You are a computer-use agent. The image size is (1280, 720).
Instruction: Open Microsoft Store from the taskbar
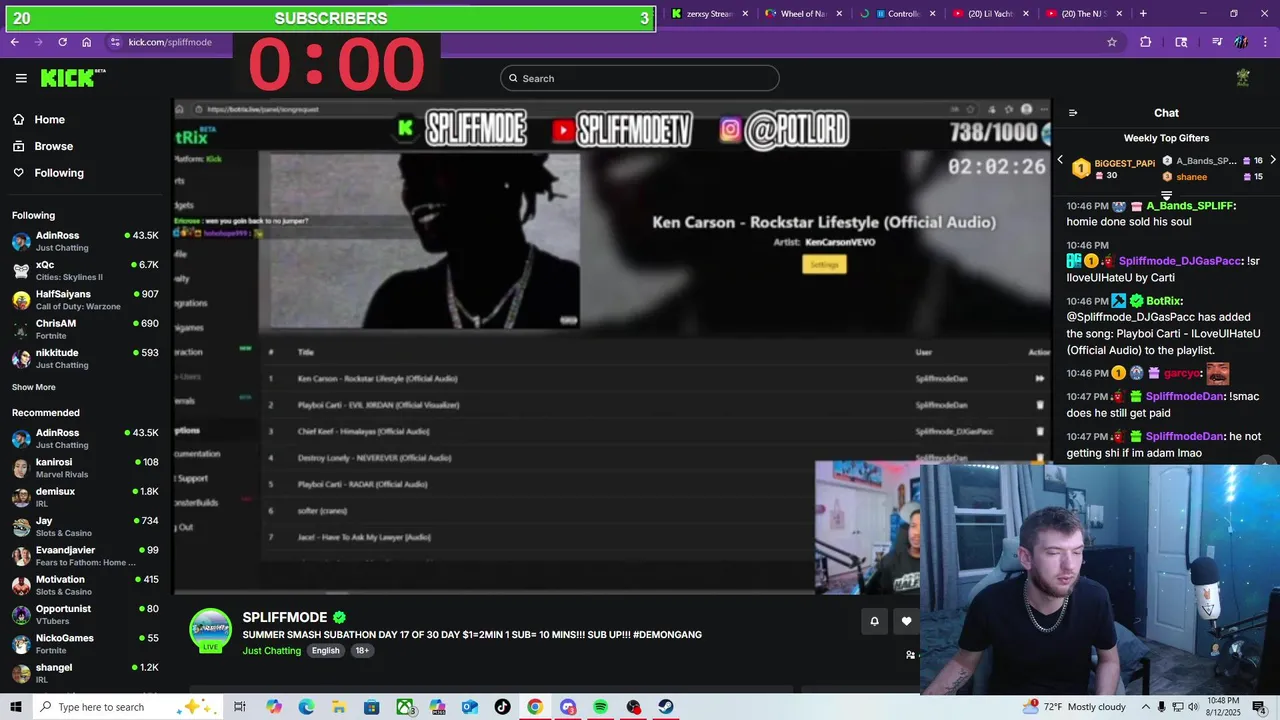click(x=371, y=707)
